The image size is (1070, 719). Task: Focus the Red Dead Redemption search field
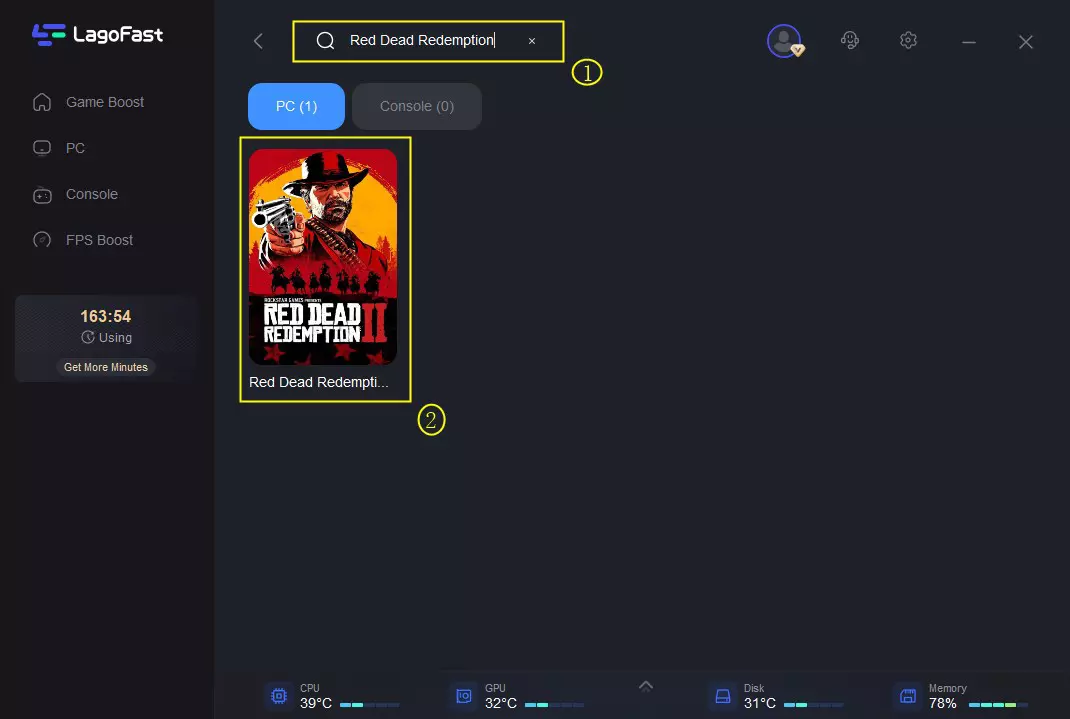pyautogui.click(x=429, y=41)
